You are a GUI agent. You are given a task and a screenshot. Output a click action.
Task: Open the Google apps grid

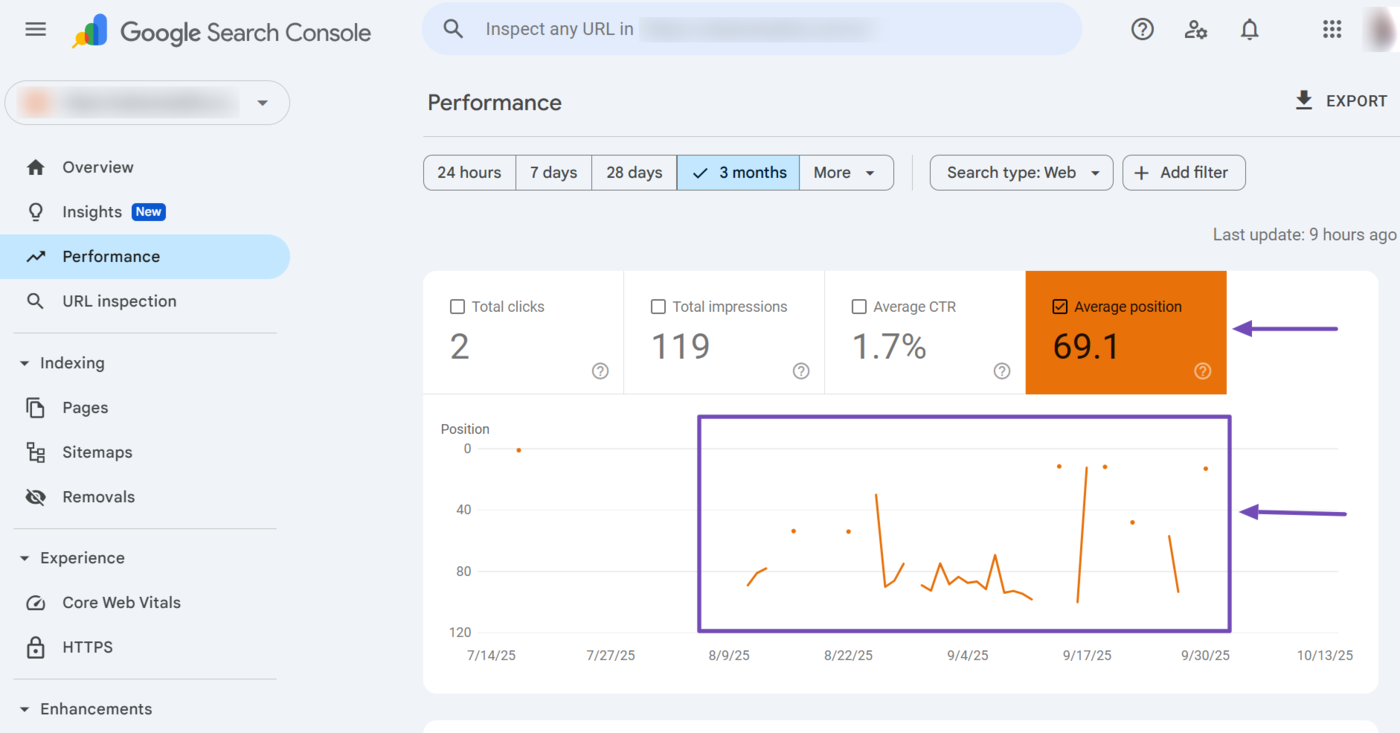pyautogui.click(x=1331, y=29)
